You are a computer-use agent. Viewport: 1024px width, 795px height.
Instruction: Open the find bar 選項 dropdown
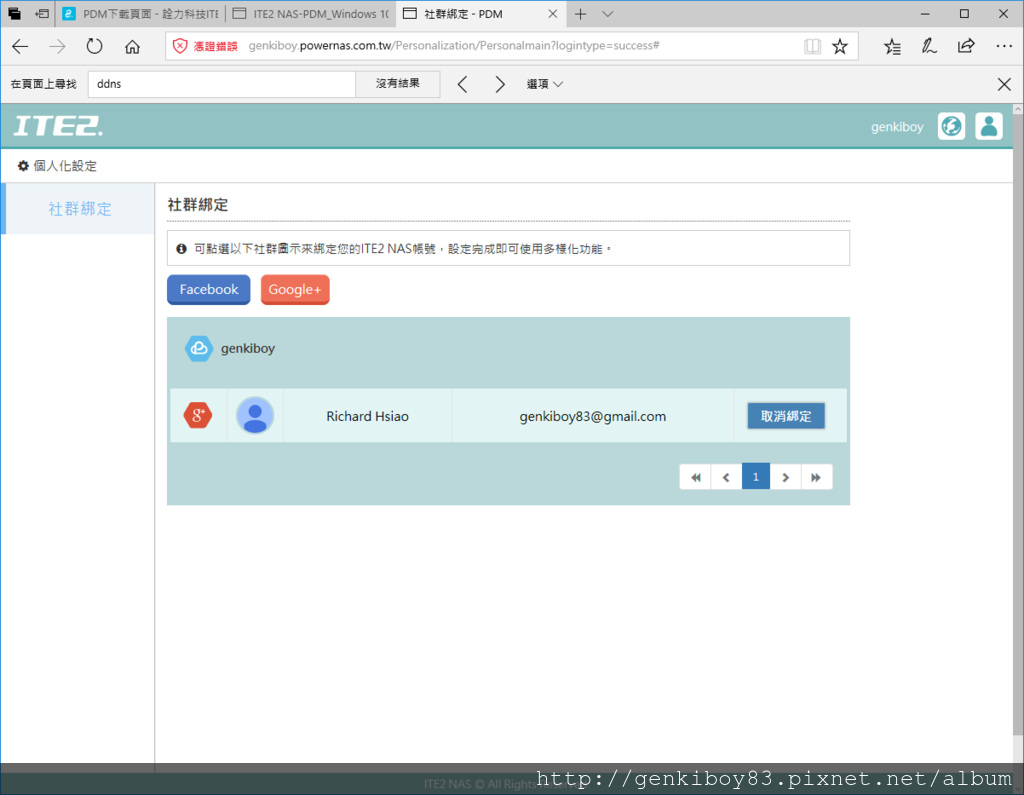point(545,84)
